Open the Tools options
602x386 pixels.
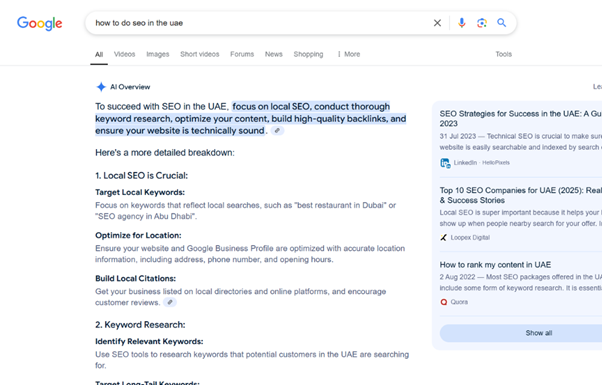pos(503,54)
